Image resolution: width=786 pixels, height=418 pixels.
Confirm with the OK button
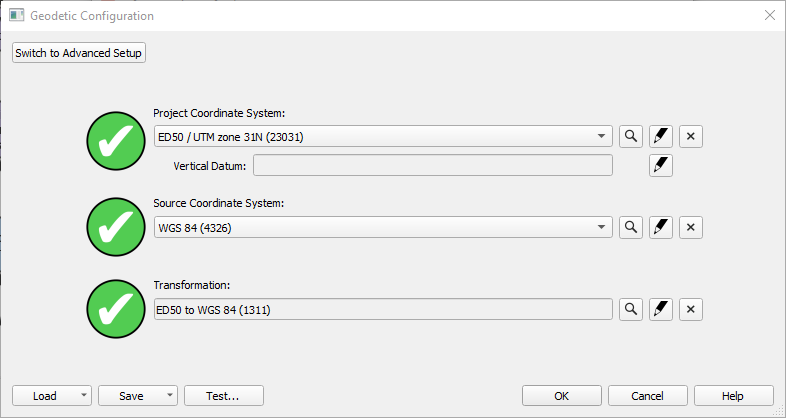click(x=562, y=396)
